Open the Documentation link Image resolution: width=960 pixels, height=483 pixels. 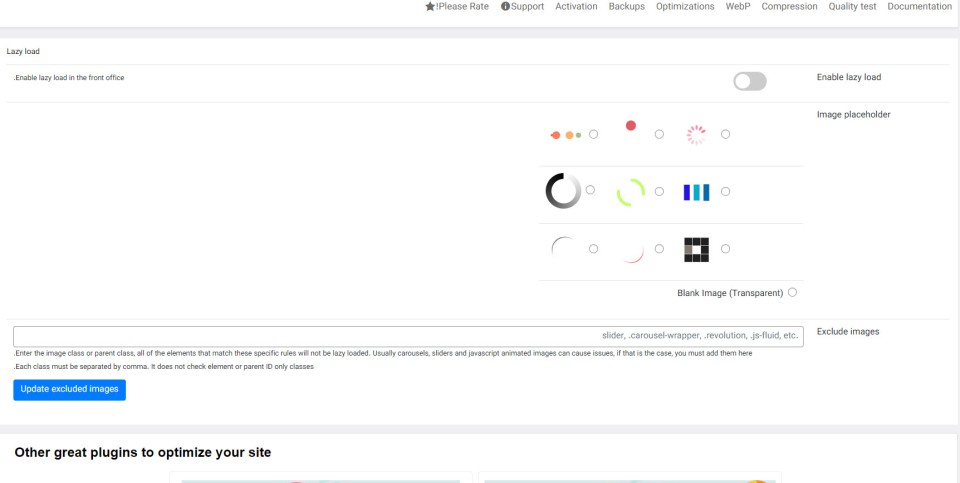pyautogui.click(x=919, y=6)
